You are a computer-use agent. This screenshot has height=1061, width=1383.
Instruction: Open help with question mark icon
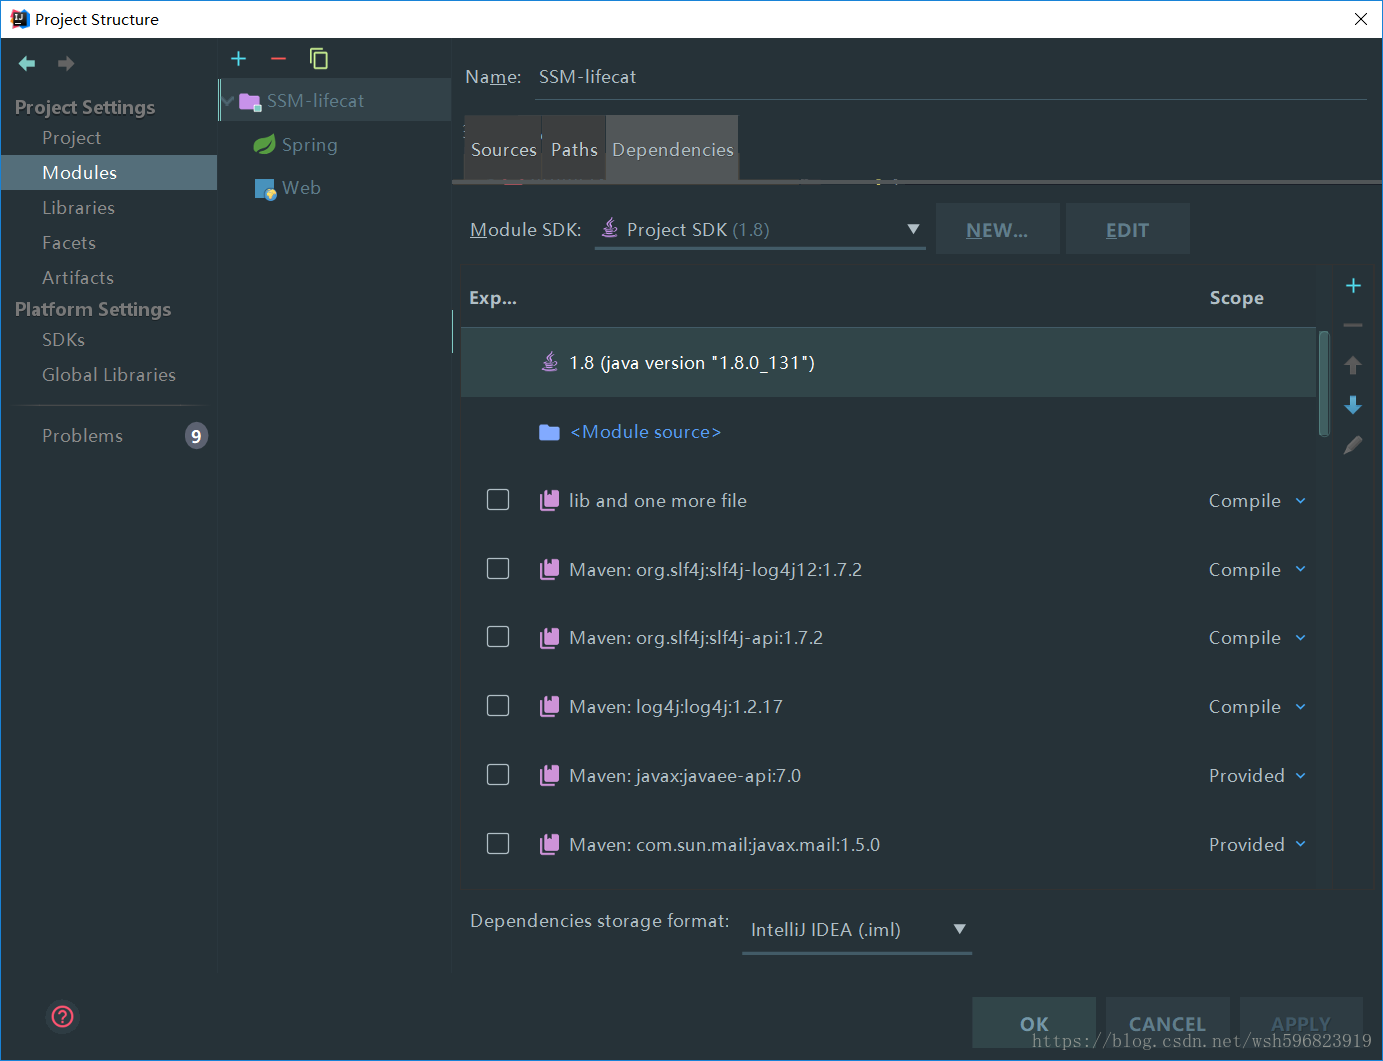[x=62, y=1017]
